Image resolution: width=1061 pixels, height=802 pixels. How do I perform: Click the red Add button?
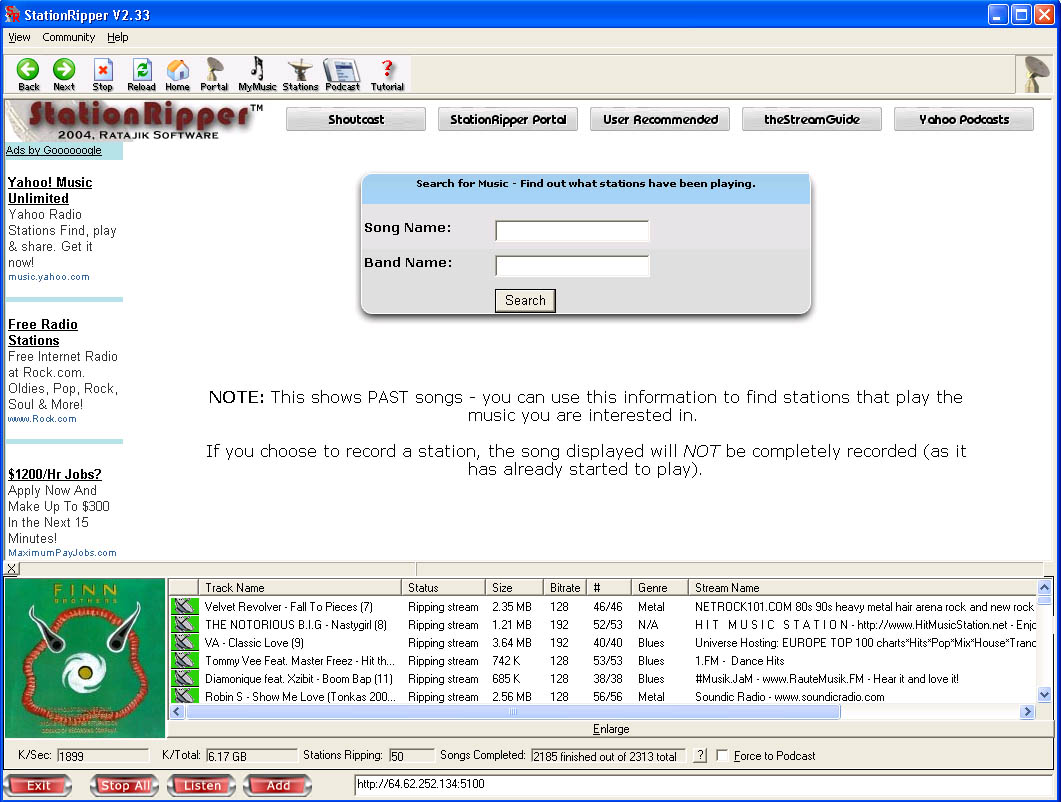[277, 785]
